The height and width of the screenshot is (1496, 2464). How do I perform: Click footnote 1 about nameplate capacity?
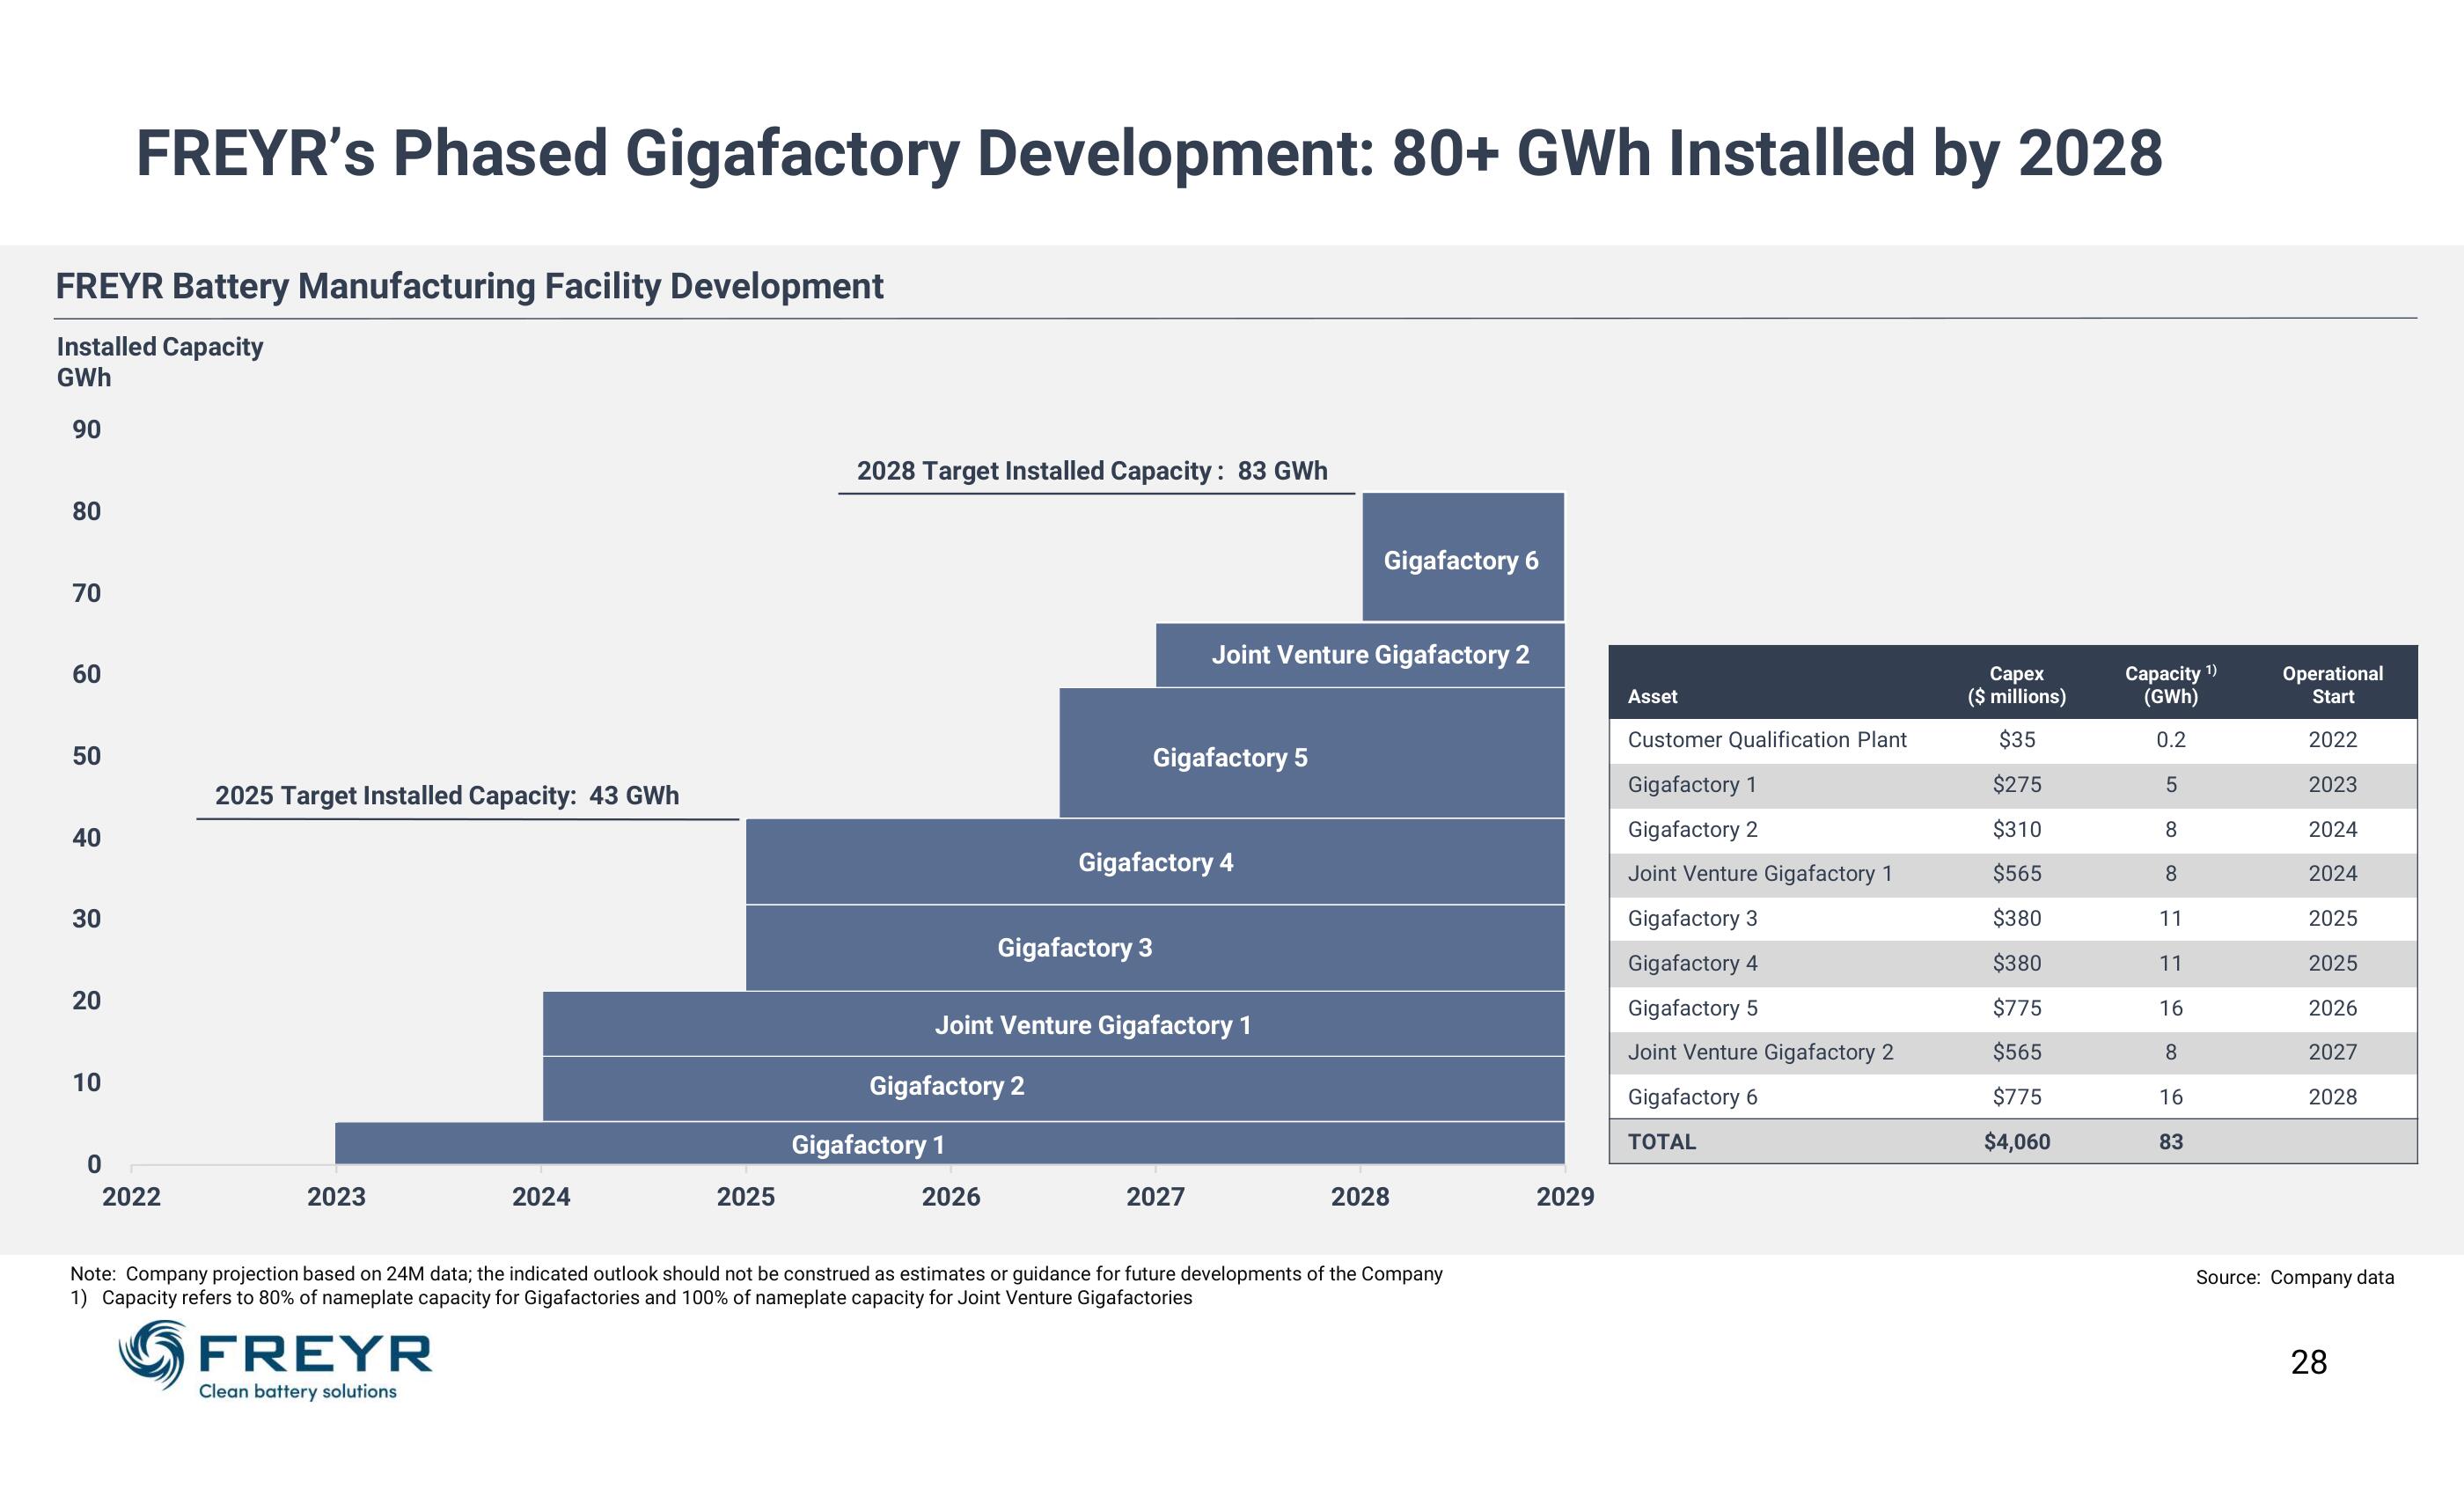[631, 1298]
